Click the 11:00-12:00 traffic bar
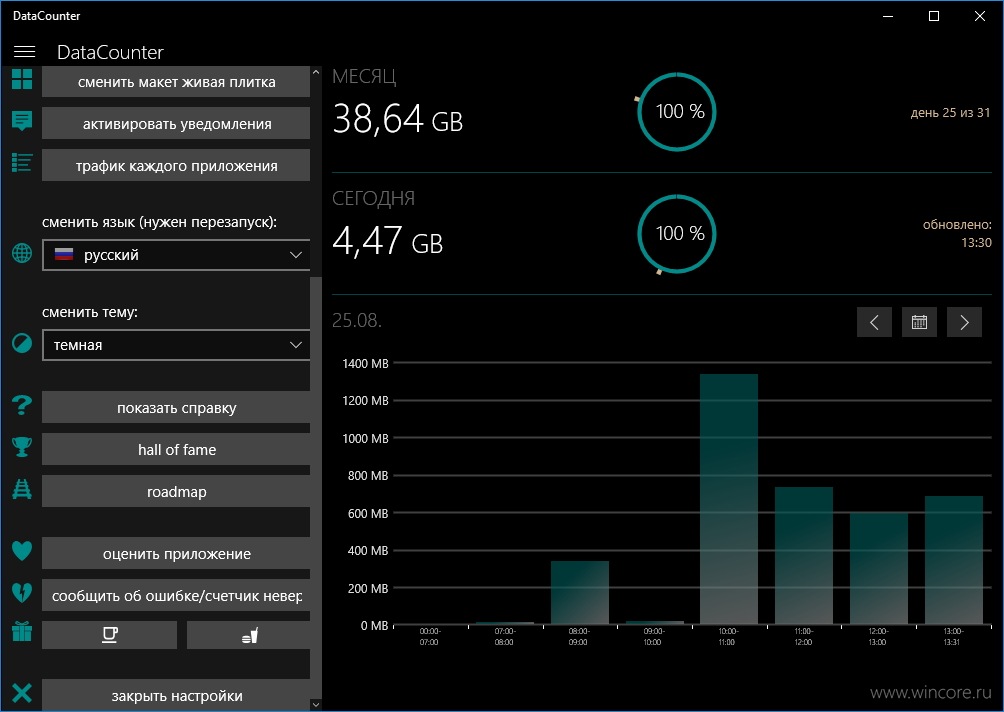This screenshot has height=712, width=1004. click(804, 556)
